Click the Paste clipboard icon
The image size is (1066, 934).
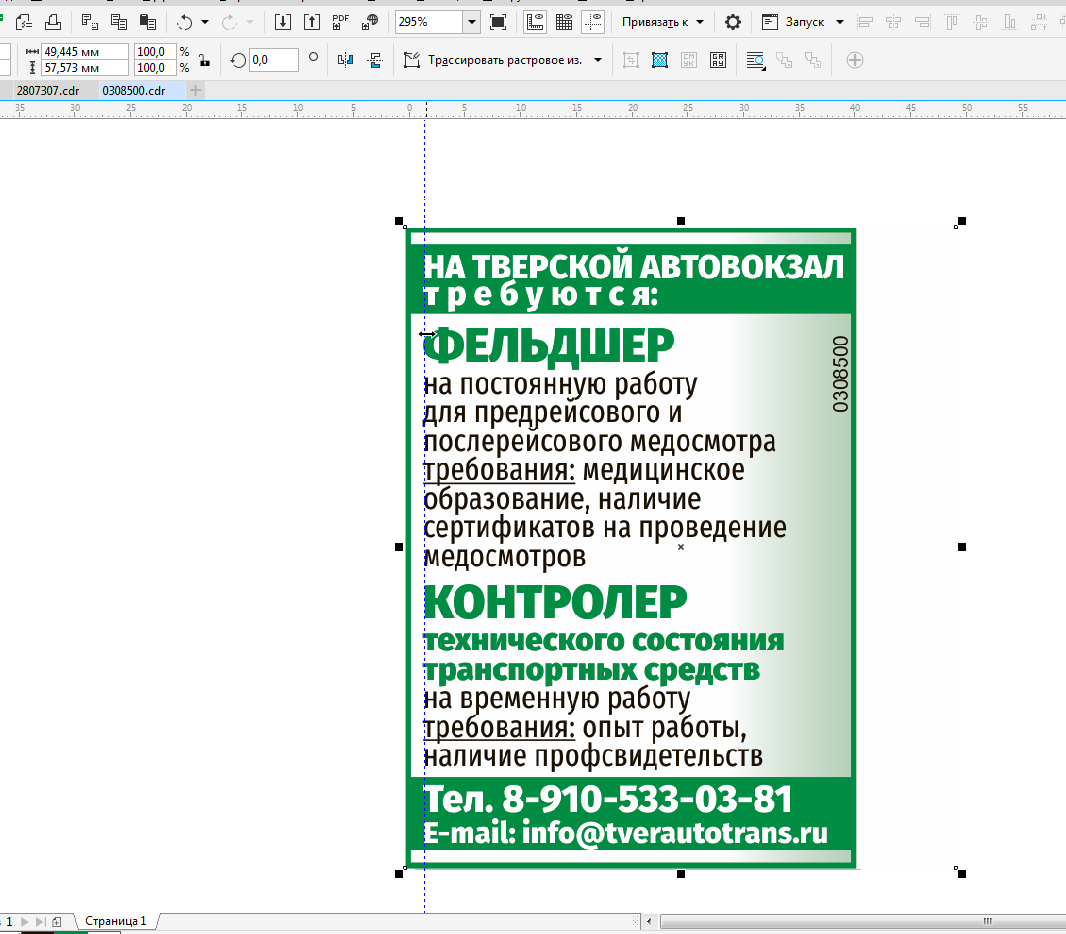tap(148, 22)
